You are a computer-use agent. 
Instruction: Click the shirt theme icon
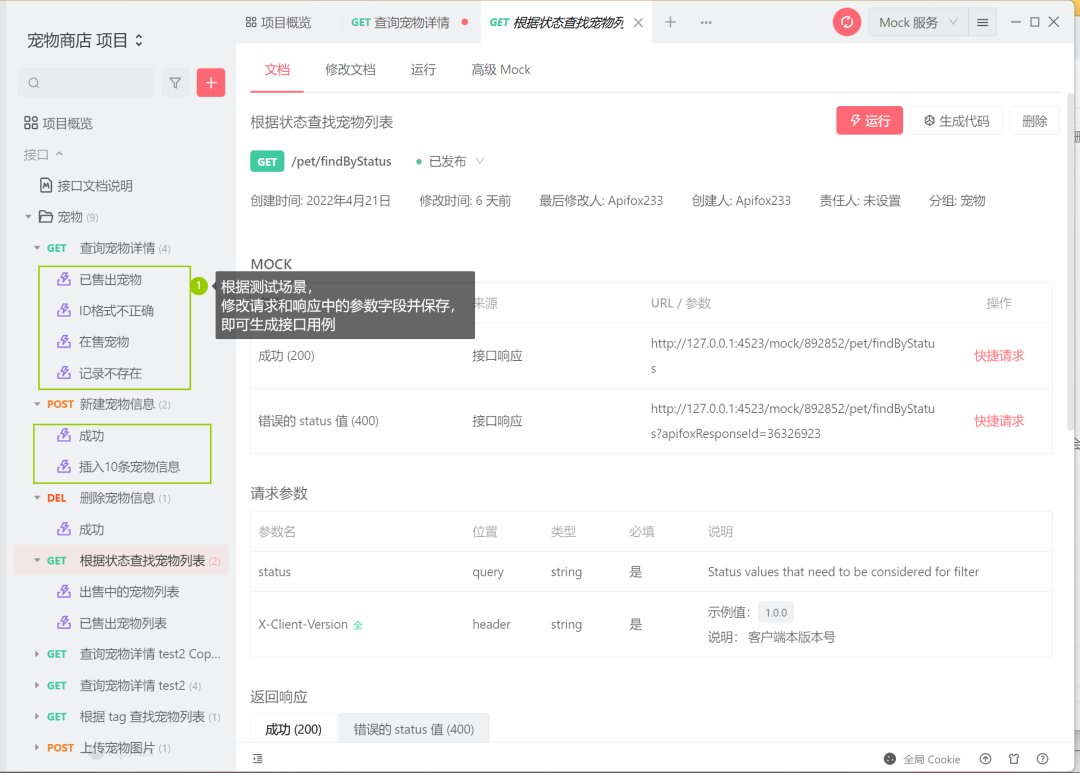(x=1014, y=759)
